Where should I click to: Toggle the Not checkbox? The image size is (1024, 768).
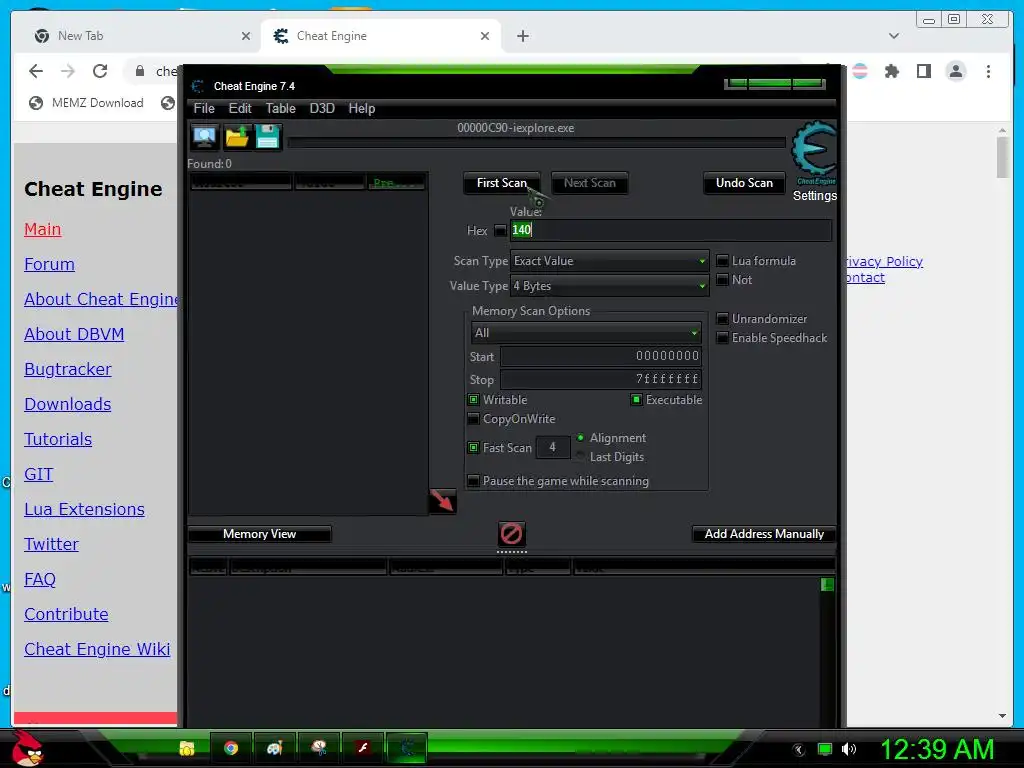[722, 280]
